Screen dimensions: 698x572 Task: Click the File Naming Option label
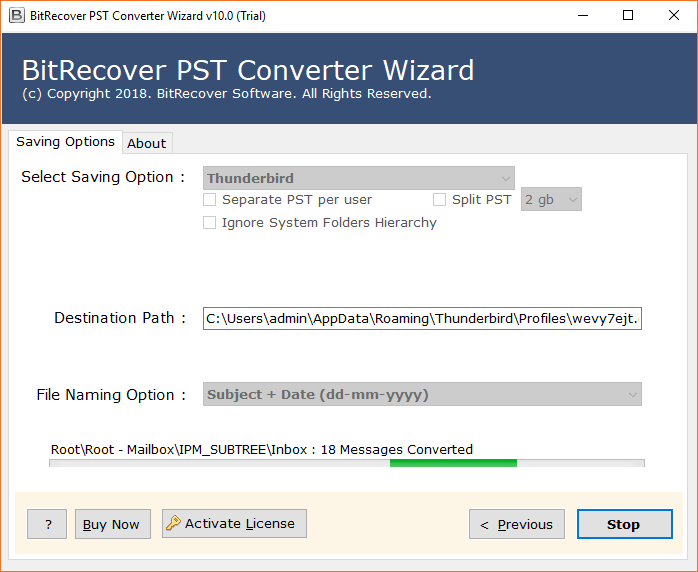tap(111, 395)
